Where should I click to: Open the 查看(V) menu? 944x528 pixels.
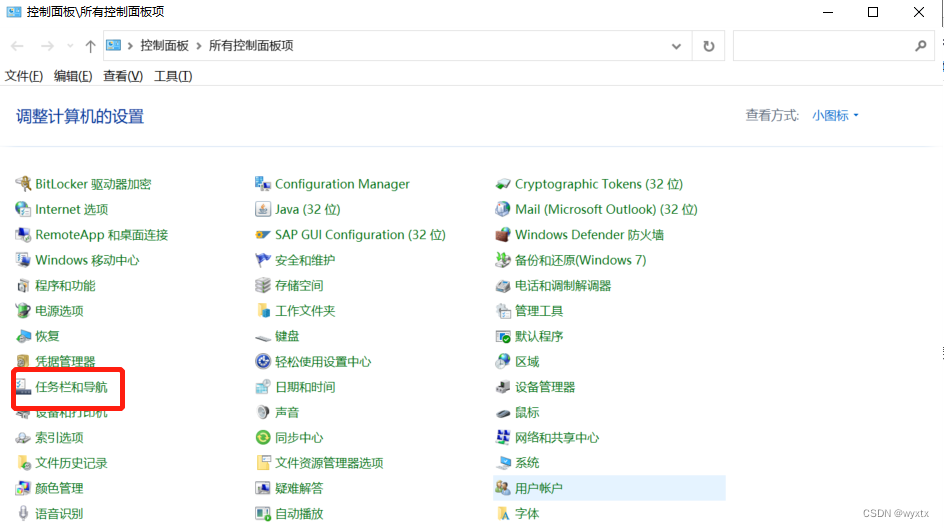coord(123,76)
